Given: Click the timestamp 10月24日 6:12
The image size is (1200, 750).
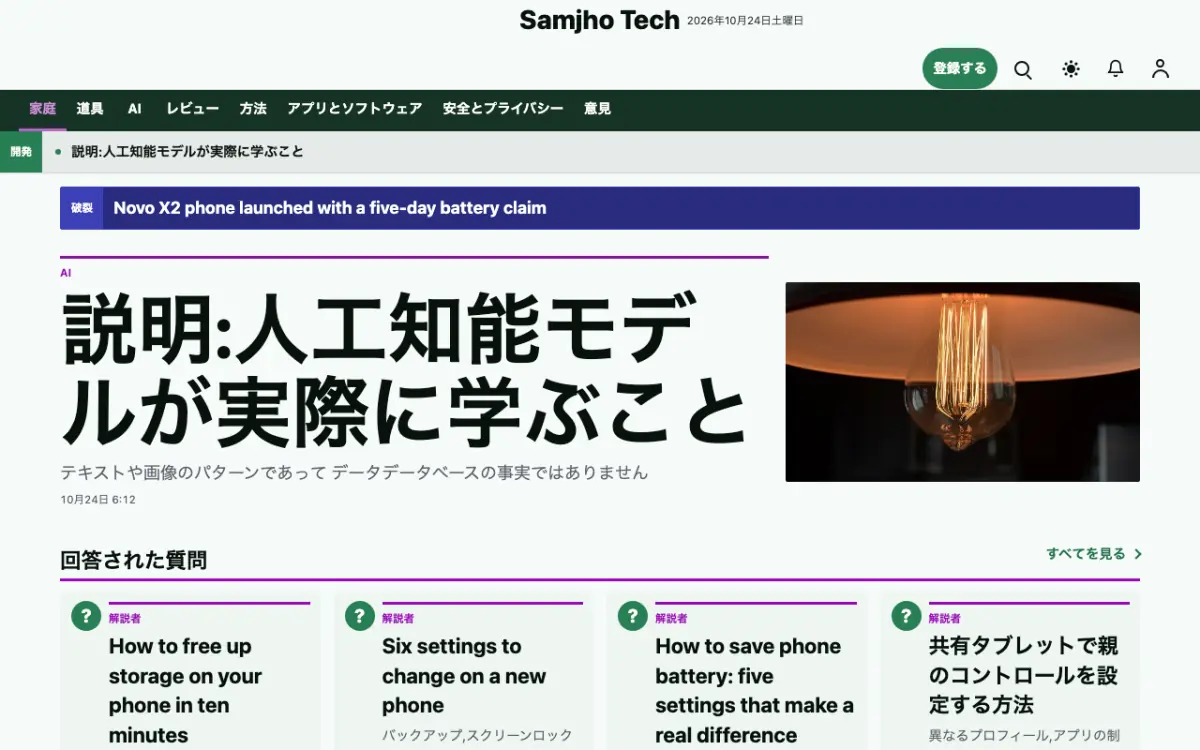Looking at the screenshot, I should 98,499.
